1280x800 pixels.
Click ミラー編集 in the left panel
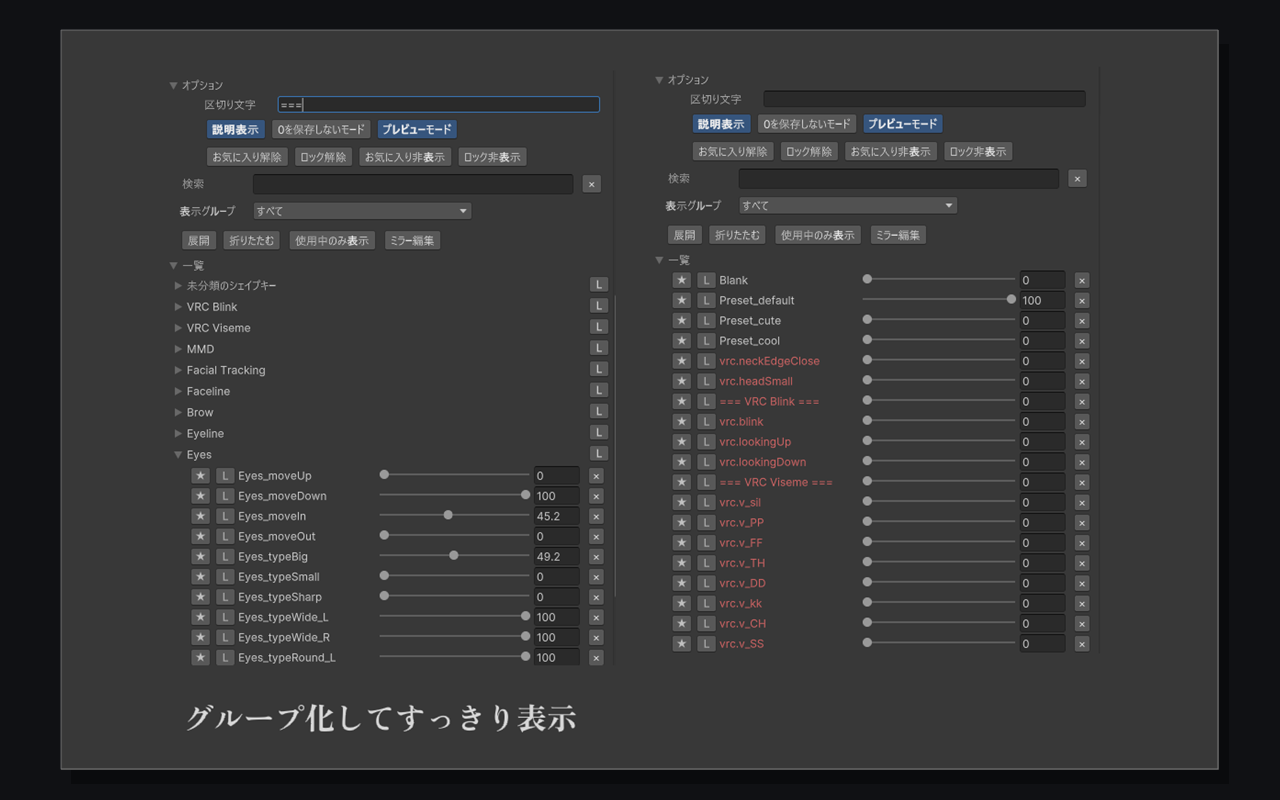(412, 240)
